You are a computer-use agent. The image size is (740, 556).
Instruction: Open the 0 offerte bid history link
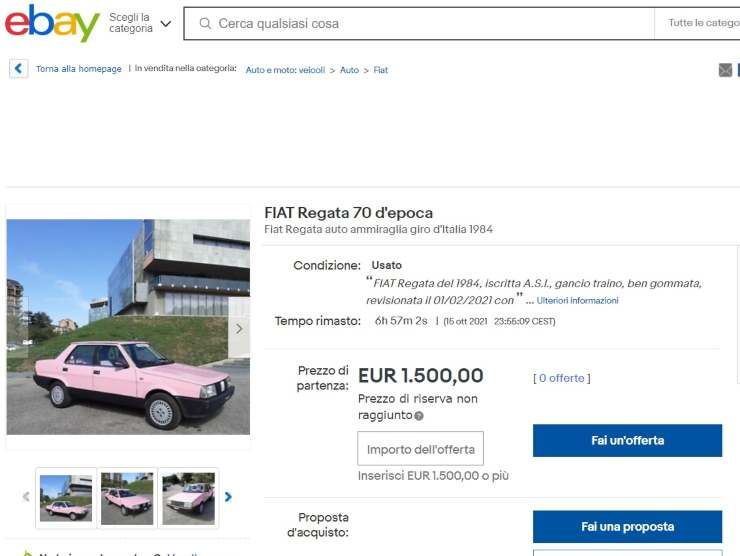562,378
